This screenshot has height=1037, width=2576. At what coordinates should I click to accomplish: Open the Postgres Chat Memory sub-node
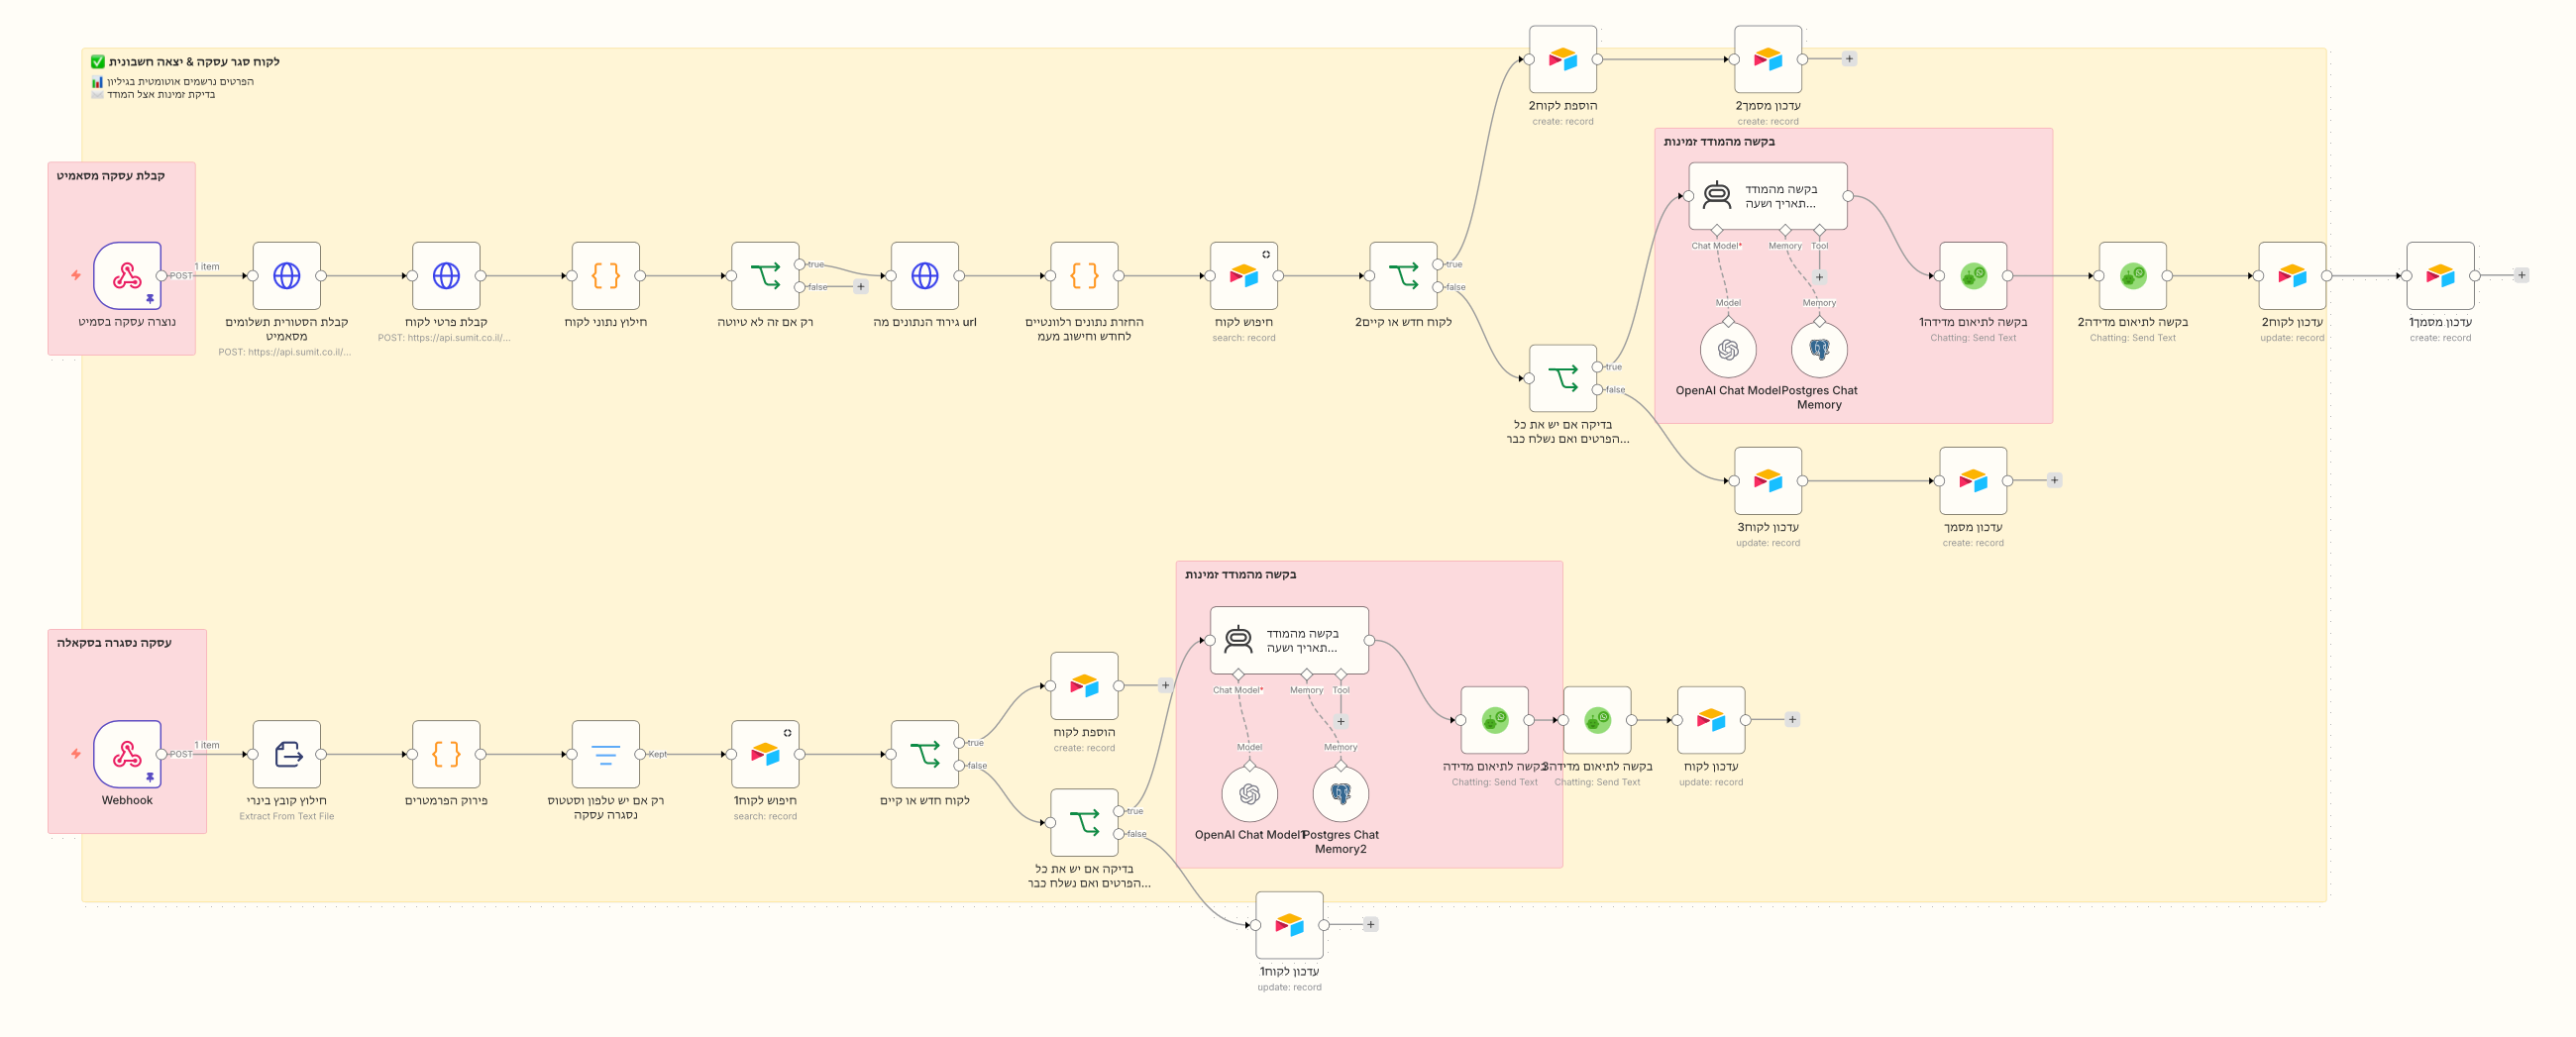point(1819,350)
